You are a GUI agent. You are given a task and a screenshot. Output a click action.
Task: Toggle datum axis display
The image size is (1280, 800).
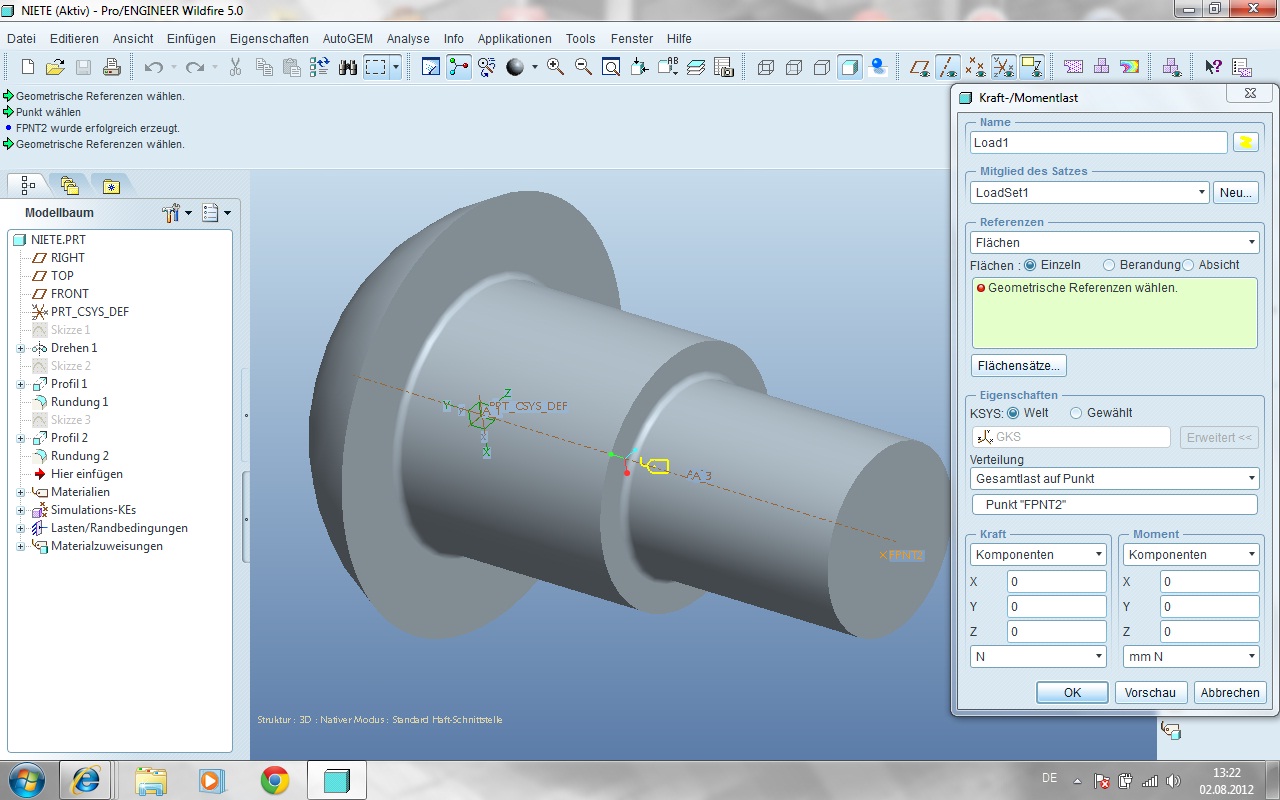click(x=948, y=67)
